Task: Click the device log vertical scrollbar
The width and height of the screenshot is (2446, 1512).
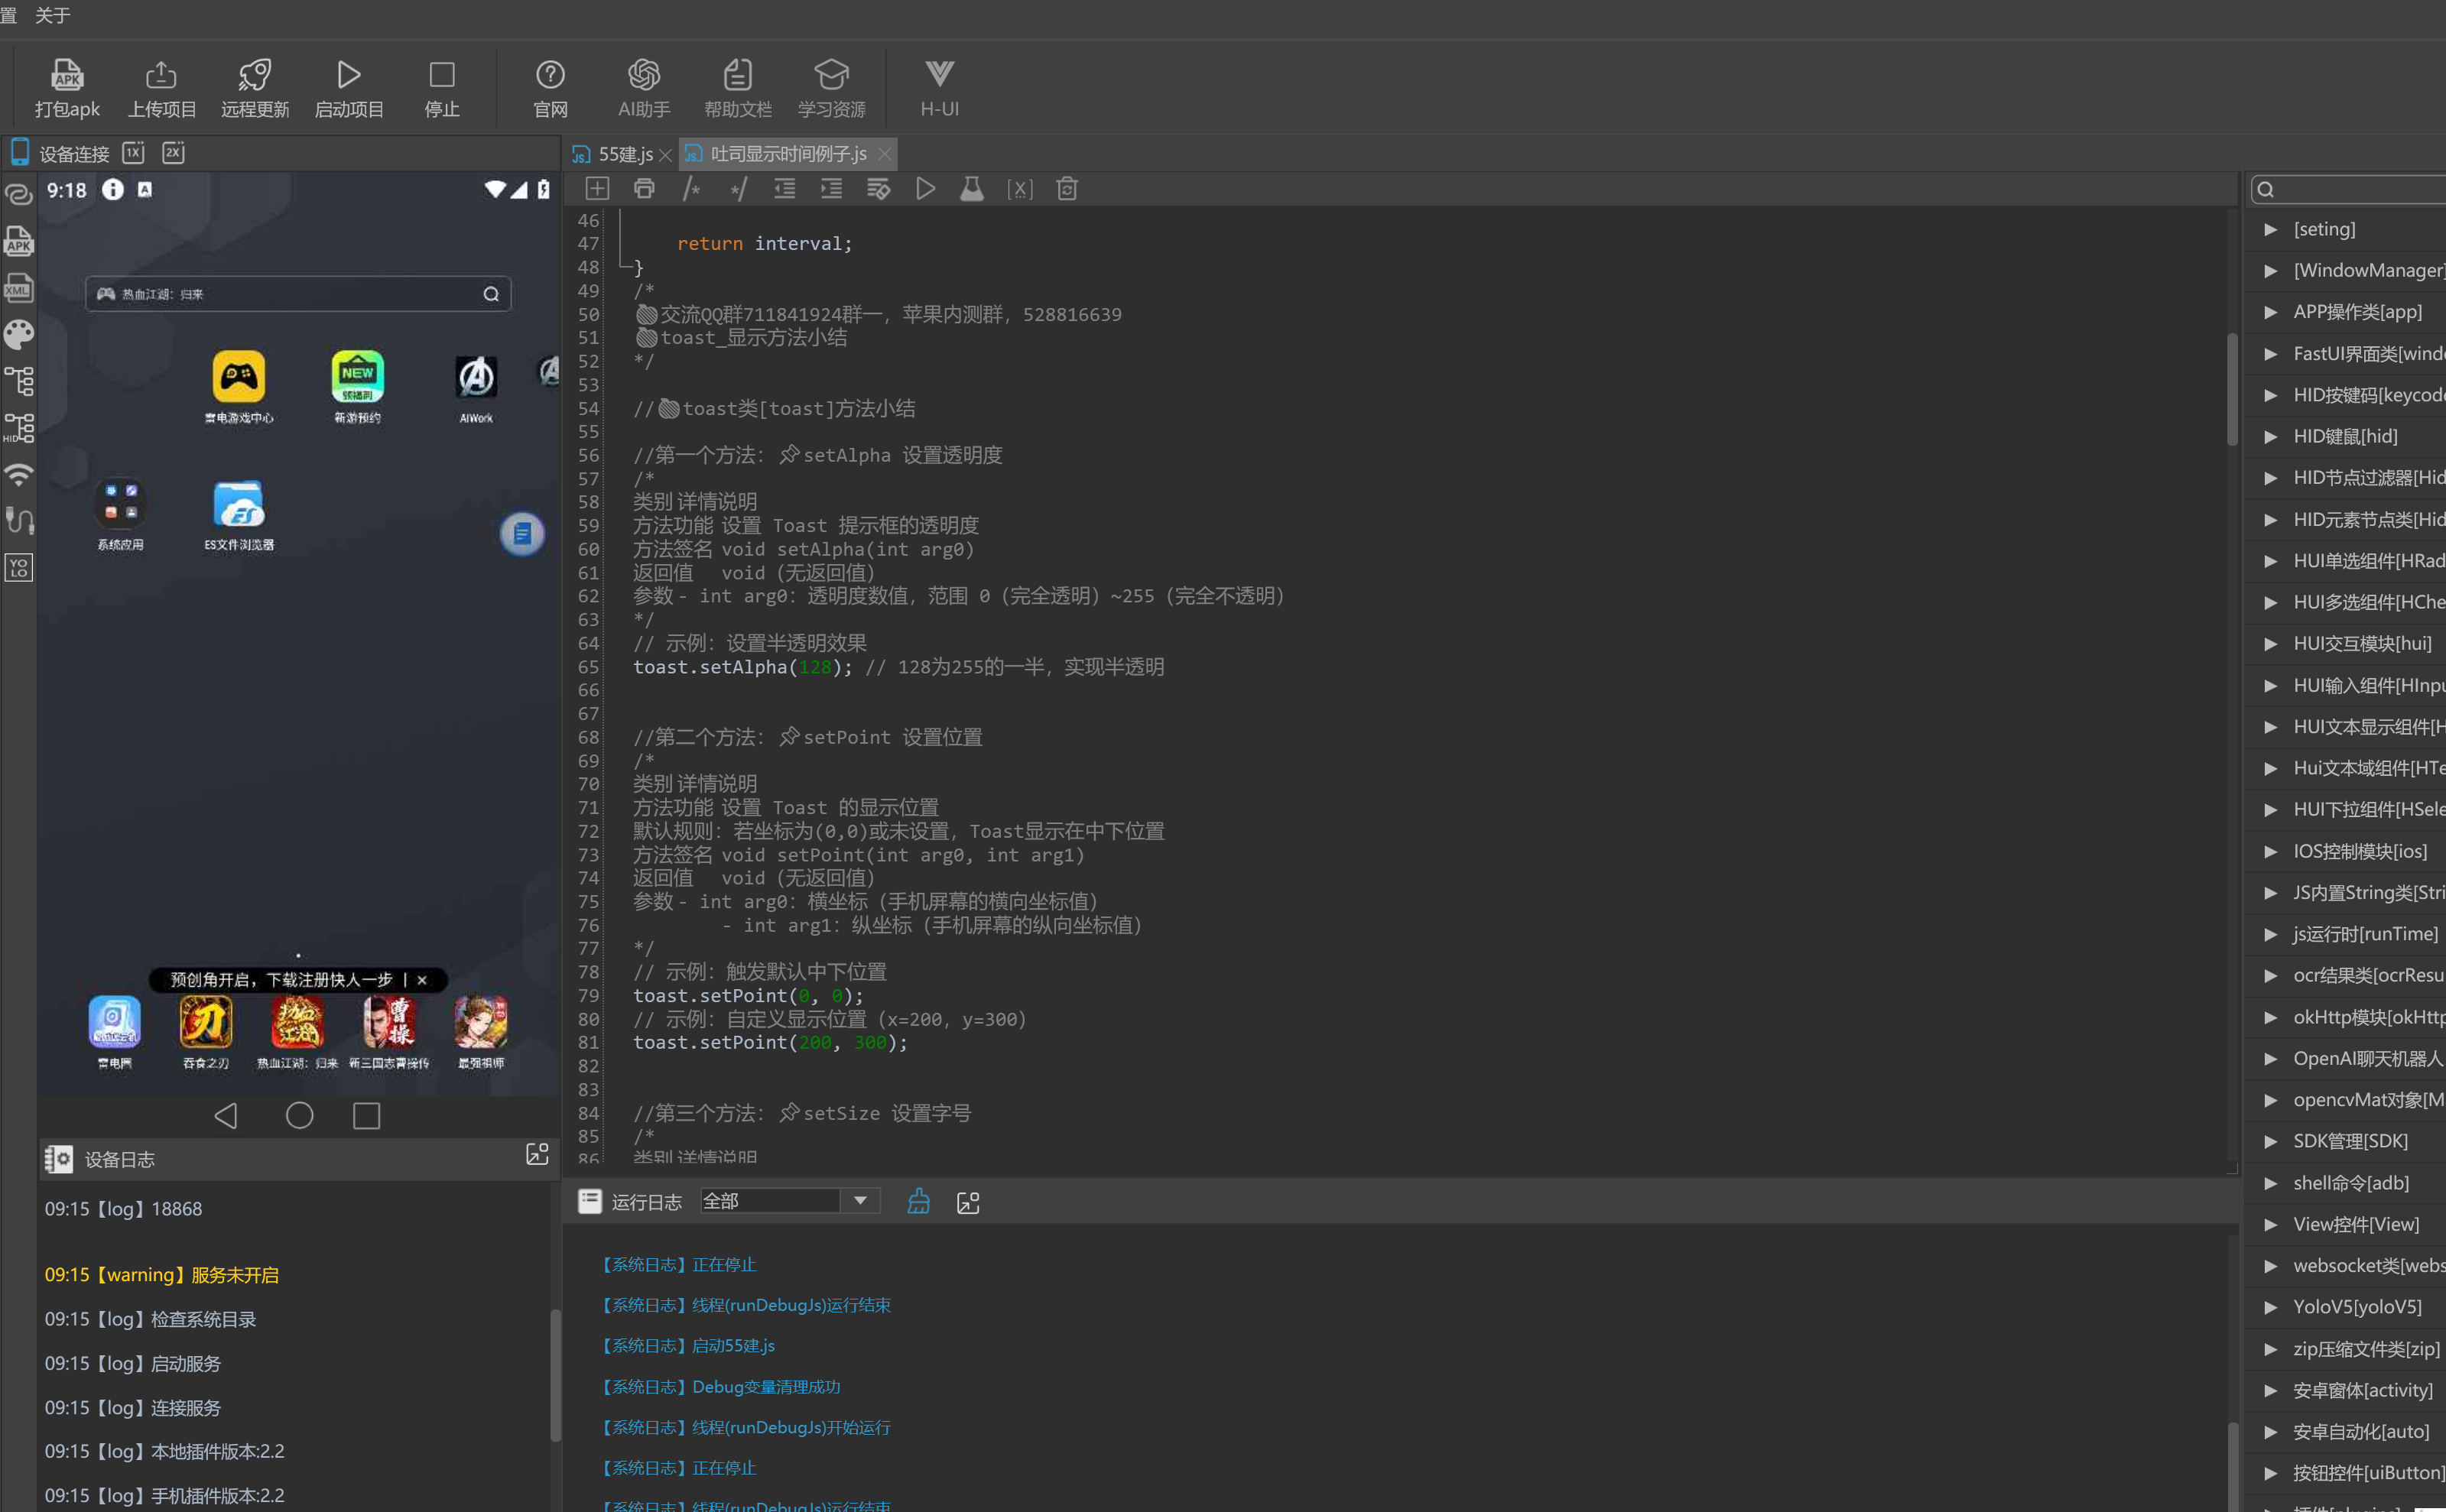Action: tap(555, 1375)
